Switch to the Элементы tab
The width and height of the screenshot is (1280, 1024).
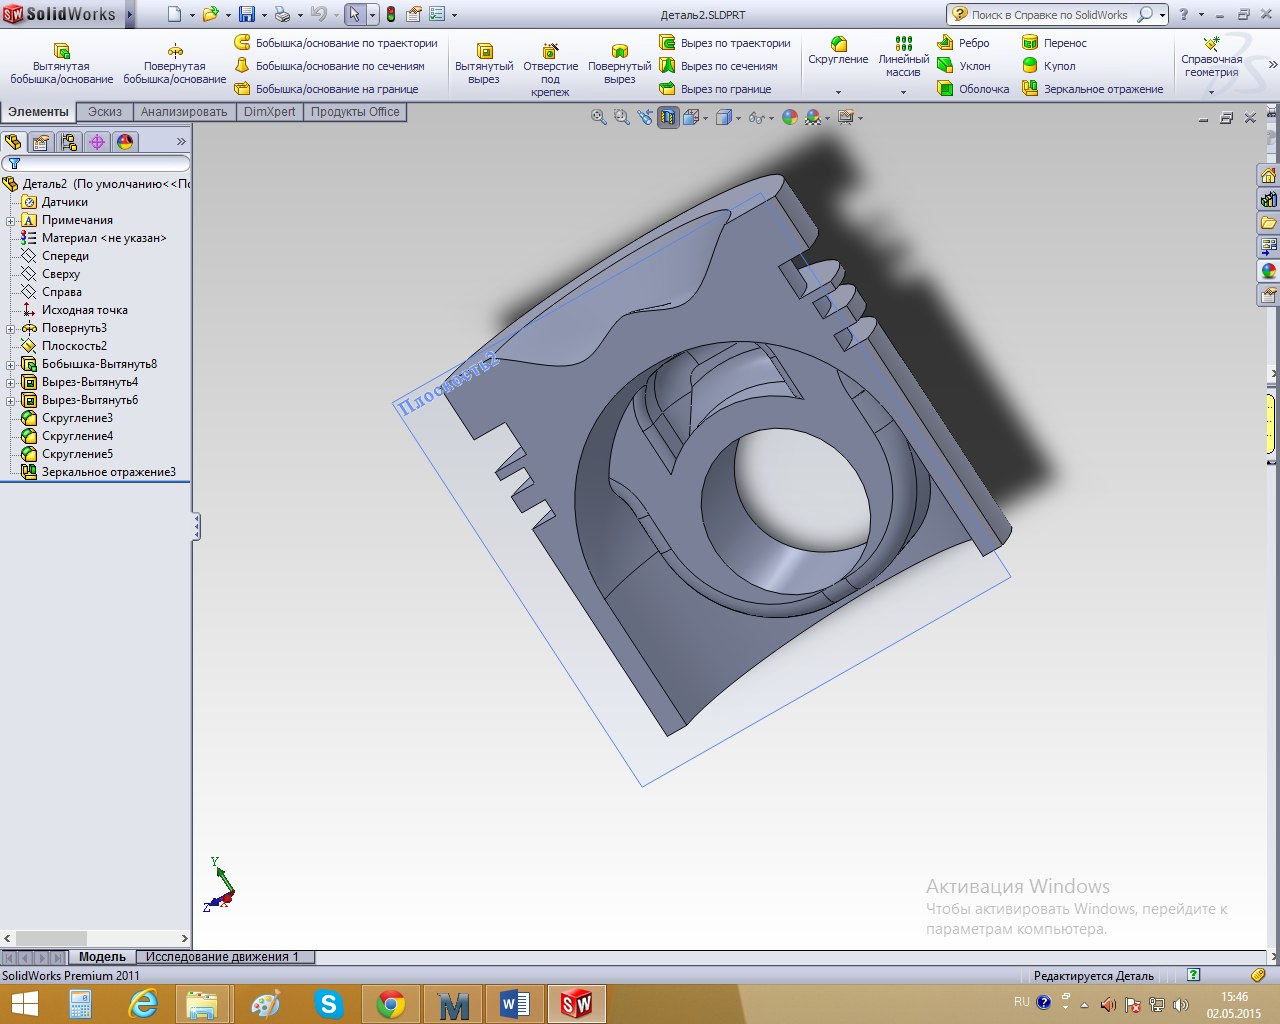point(39,112)
